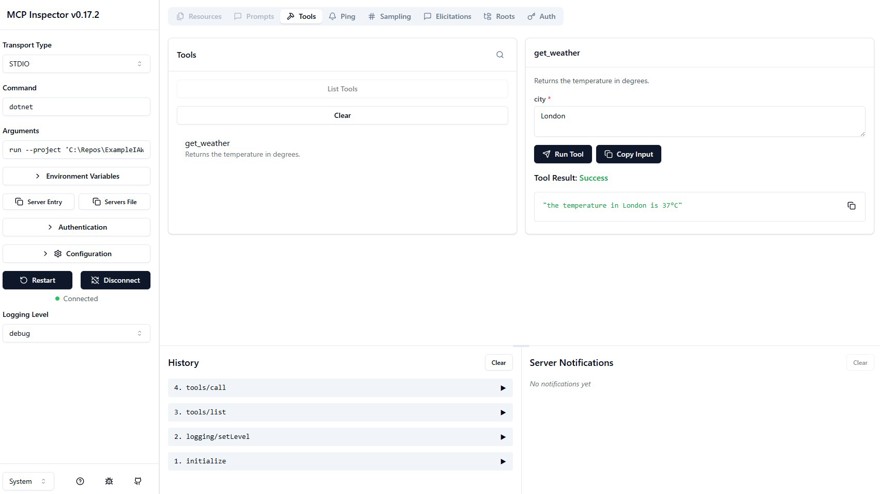Image resolution: width=880 pixels, height=494 pixels.
Task: Click the Command input field with dotnet
Action: 76,107
